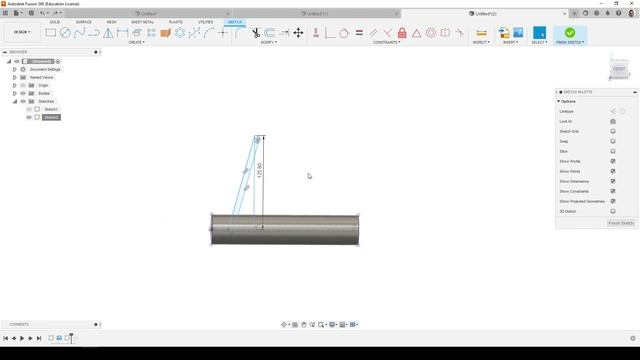Apply the Tangent constraint
The width and height of the screenshot is (640, 360).
(344, 33)
